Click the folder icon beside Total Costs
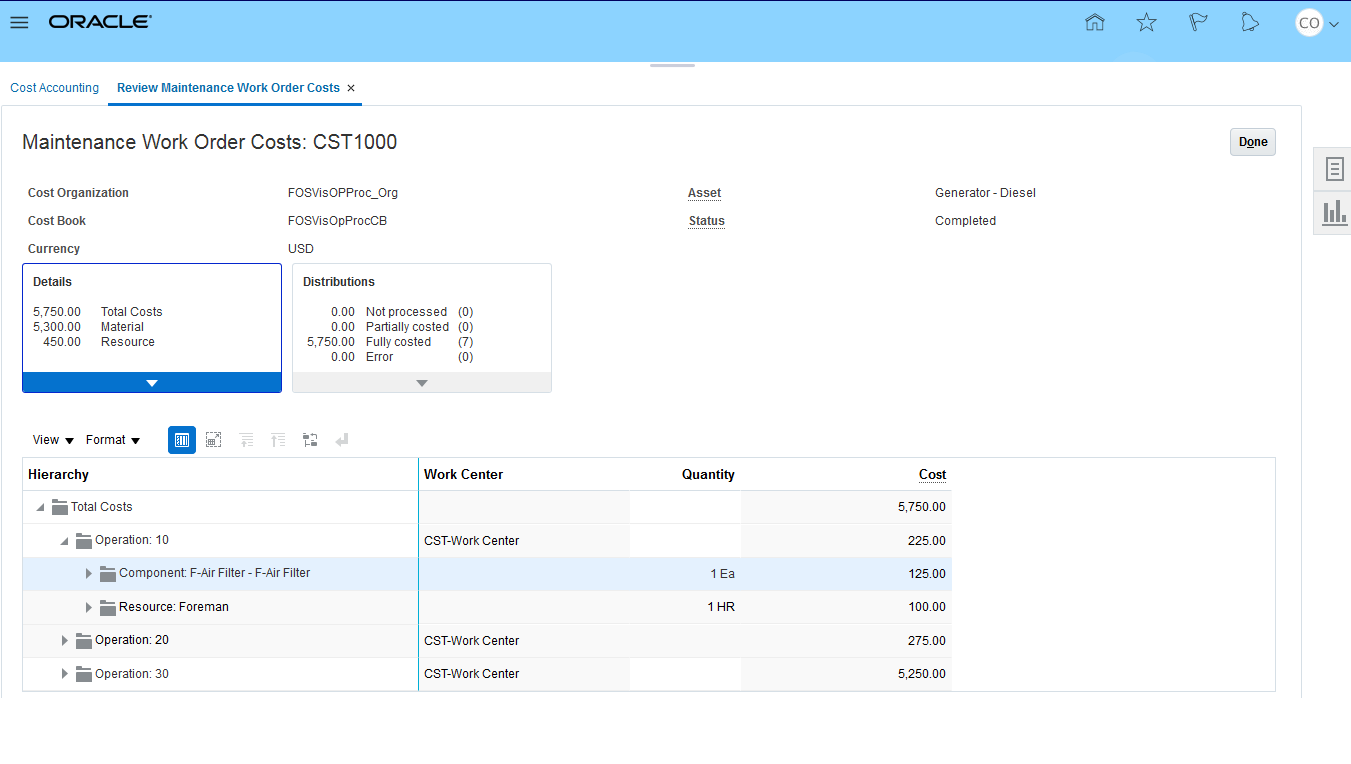This screenshot has width=1351, height=764. 60,507
